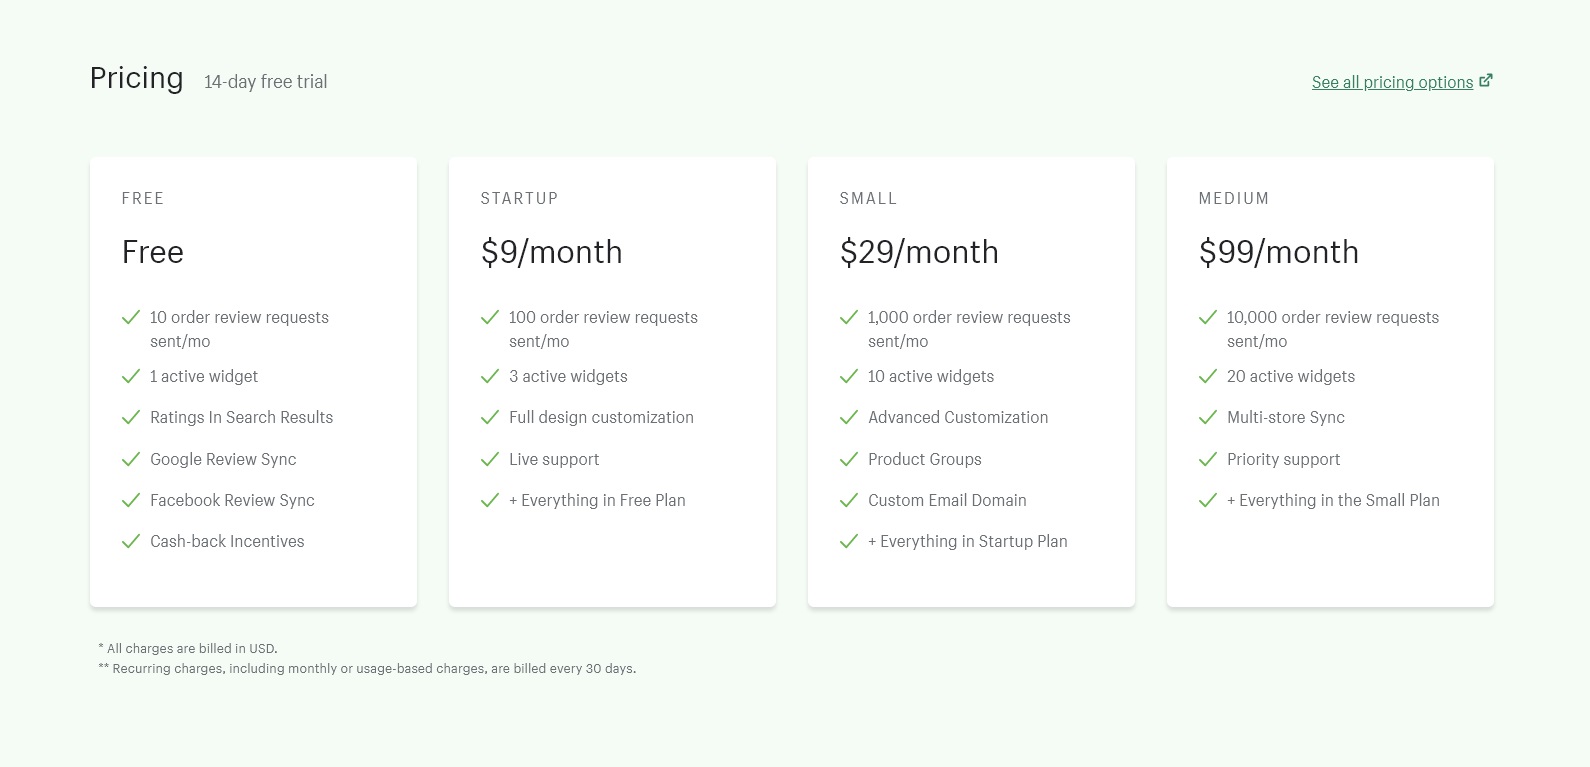1590x767 pixels.
Task: Click the checkmark next to Live support
Action: click(x=490, y=459)
